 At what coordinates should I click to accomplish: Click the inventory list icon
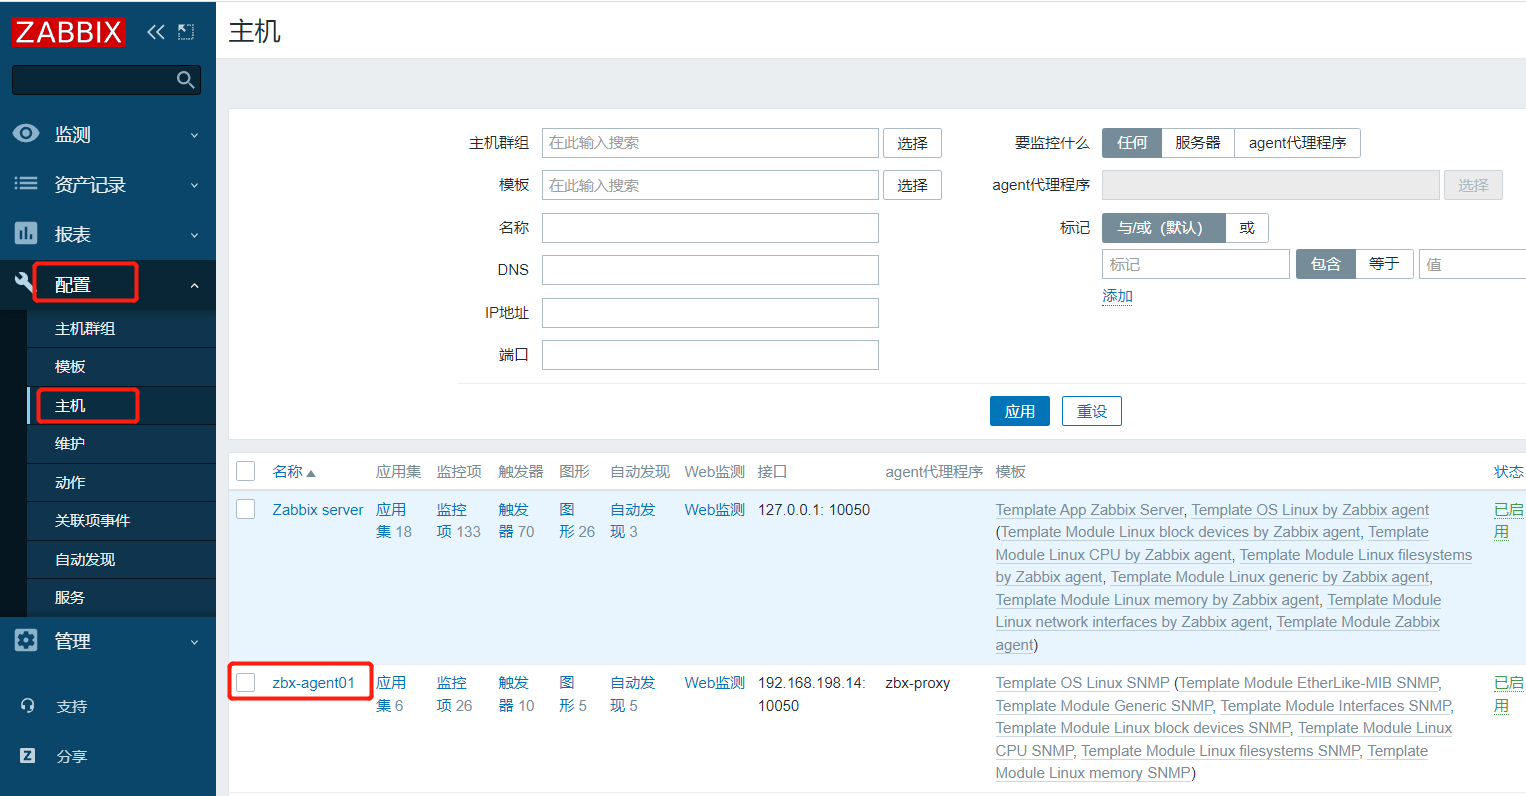(x=26, y=183)
